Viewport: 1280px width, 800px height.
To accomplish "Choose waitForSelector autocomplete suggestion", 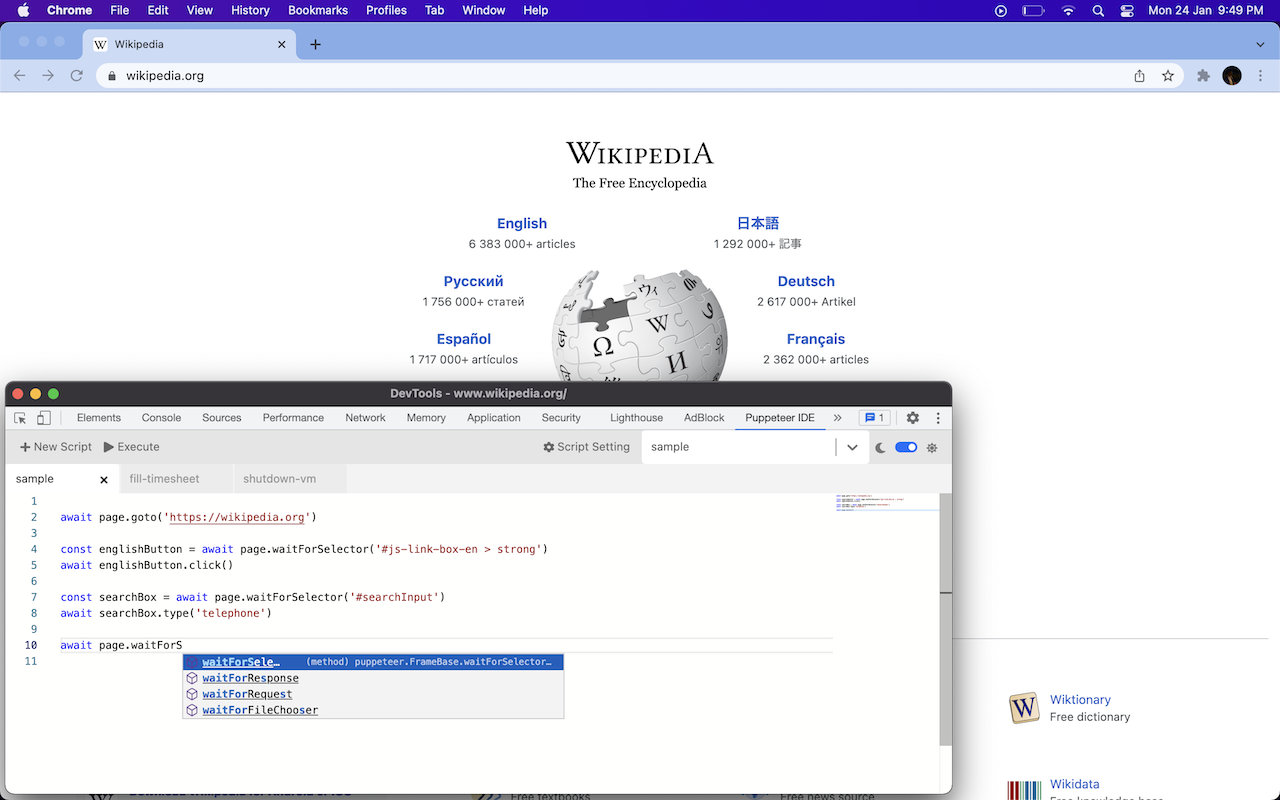I will pos(373,662).
